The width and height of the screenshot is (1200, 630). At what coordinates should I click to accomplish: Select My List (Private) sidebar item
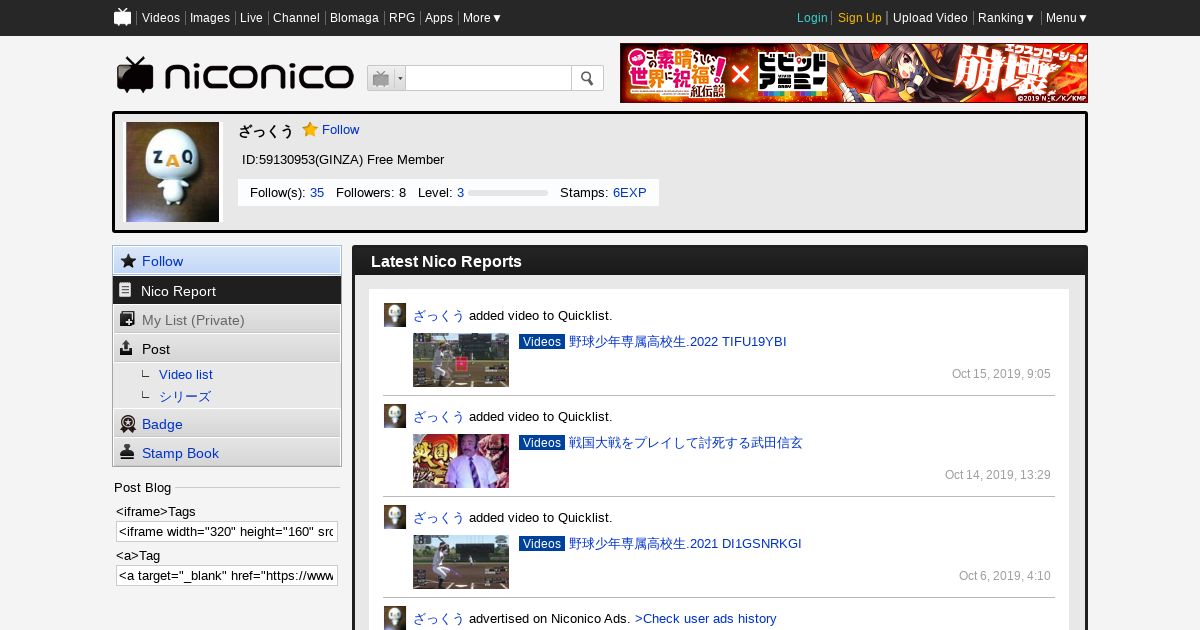tap(227, 319)
